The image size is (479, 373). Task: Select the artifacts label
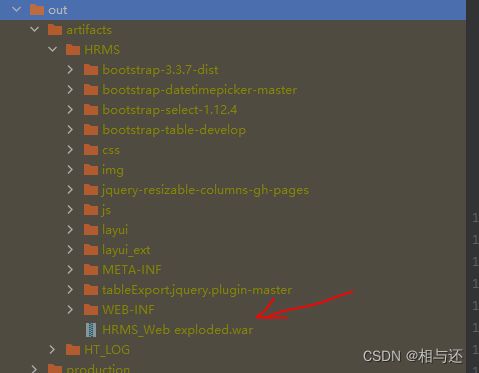click(x=89, y=30)
